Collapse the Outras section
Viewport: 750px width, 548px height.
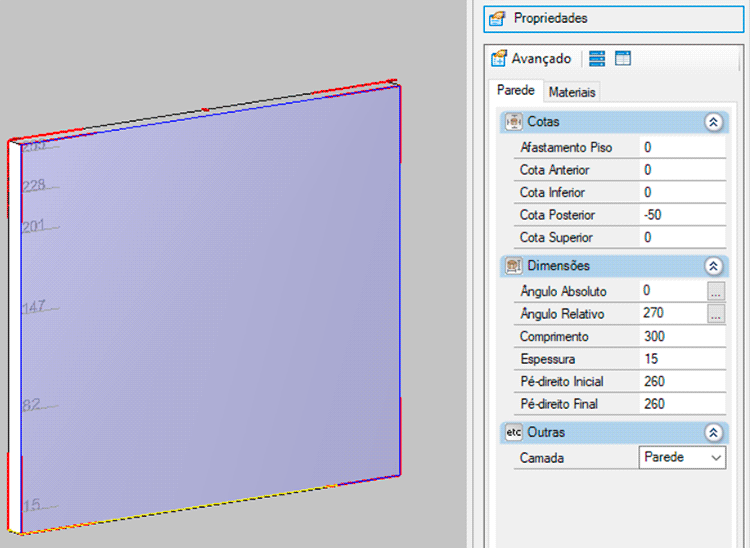pyautogui.click(x=713, y=433)
